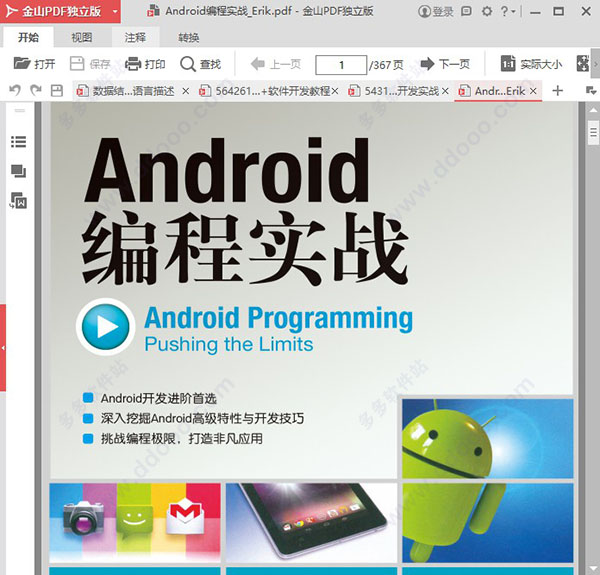Go to next page 下一页
600x575 pixels.
445,64
